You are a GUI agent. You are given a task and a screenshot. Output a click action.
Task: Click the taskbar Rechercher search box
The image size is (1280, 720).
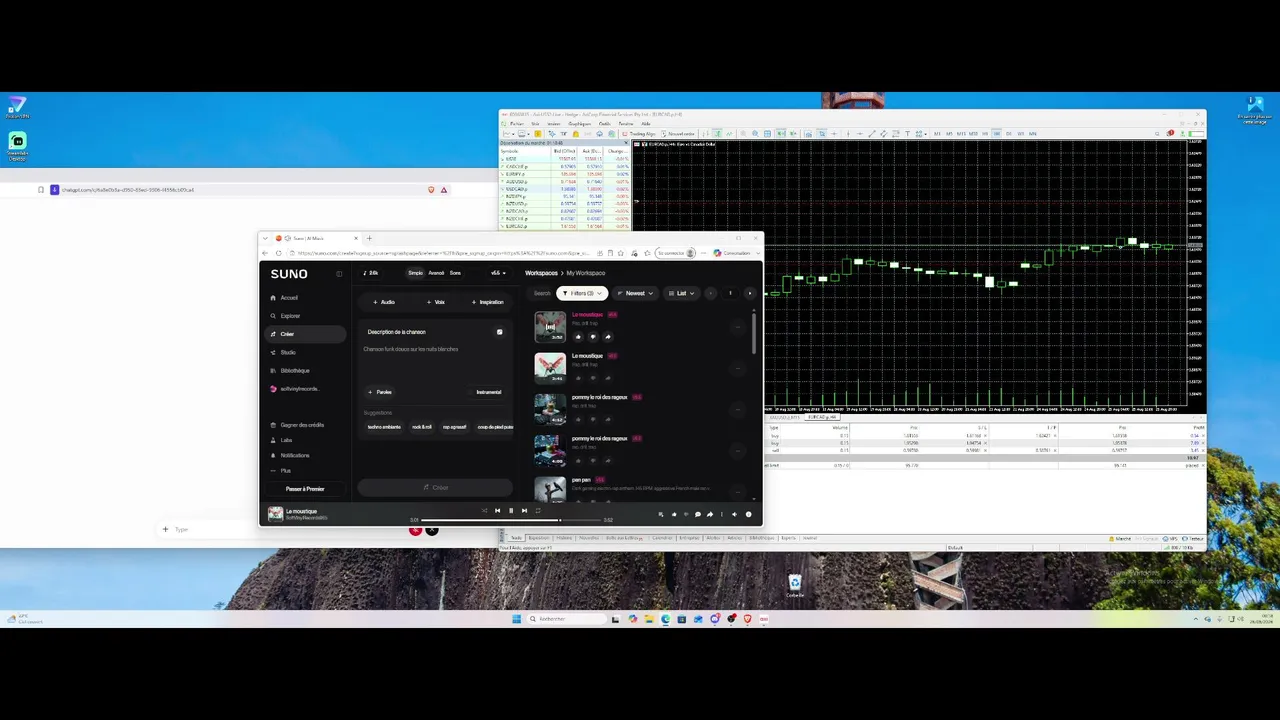(x=566, y=619)
